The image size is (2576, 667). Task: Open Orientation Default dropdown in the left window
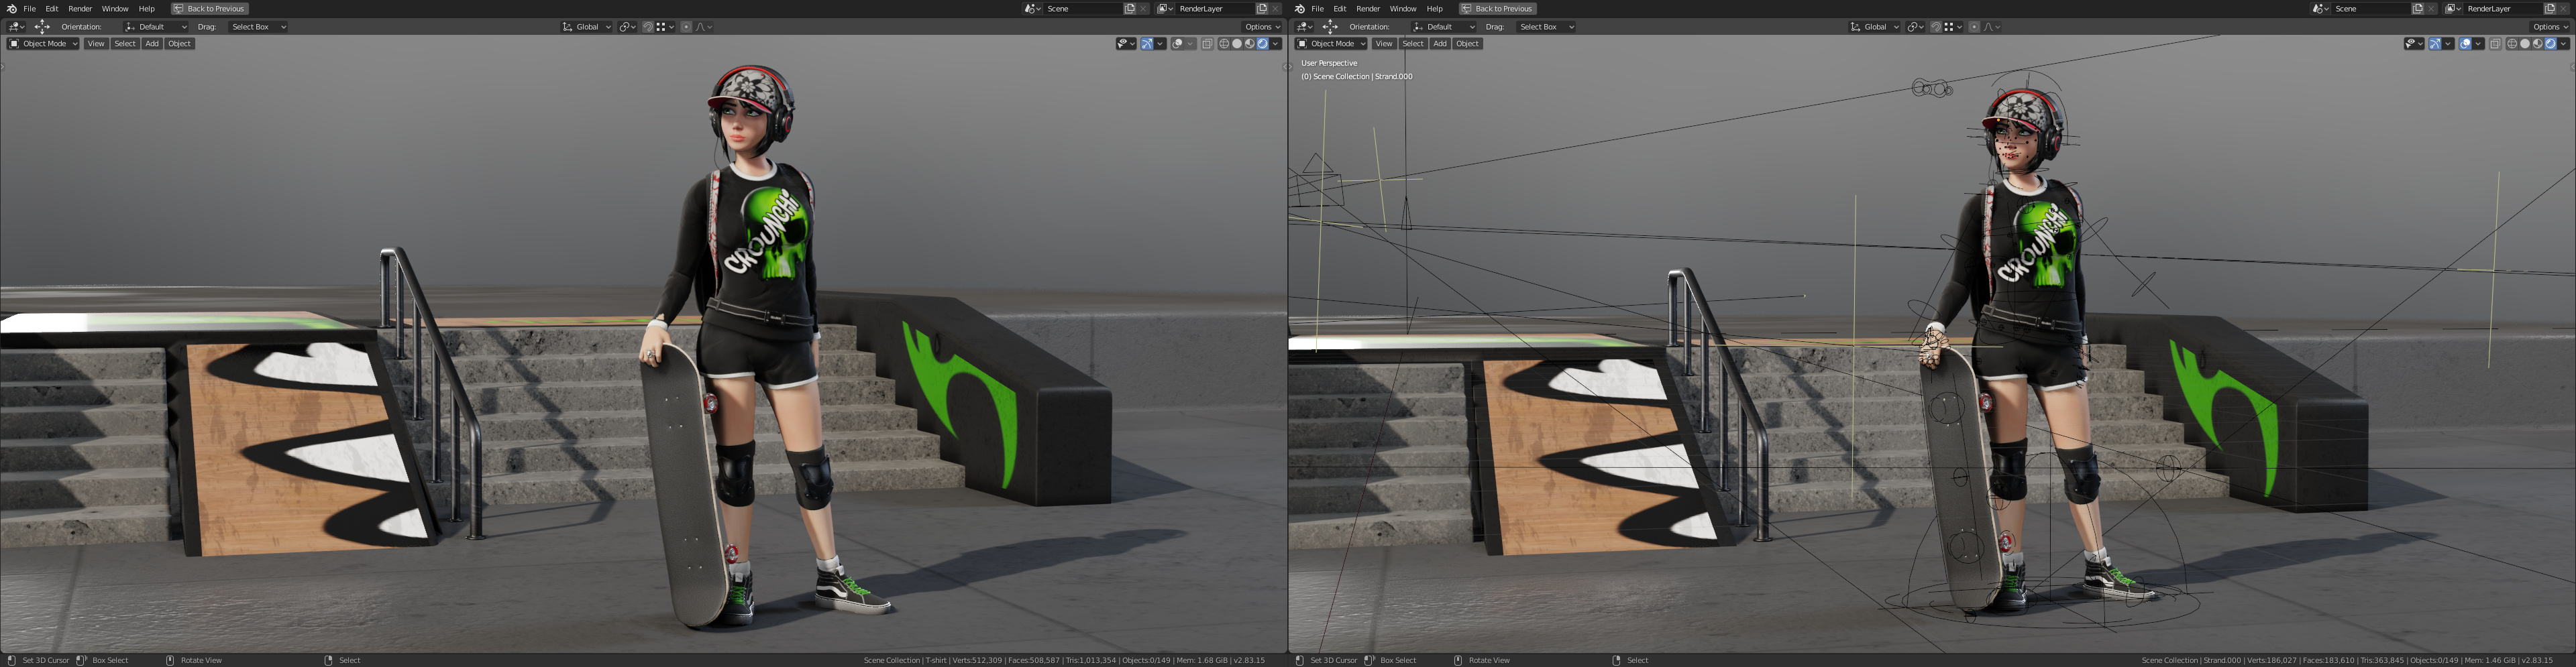(x=155, y=27)
